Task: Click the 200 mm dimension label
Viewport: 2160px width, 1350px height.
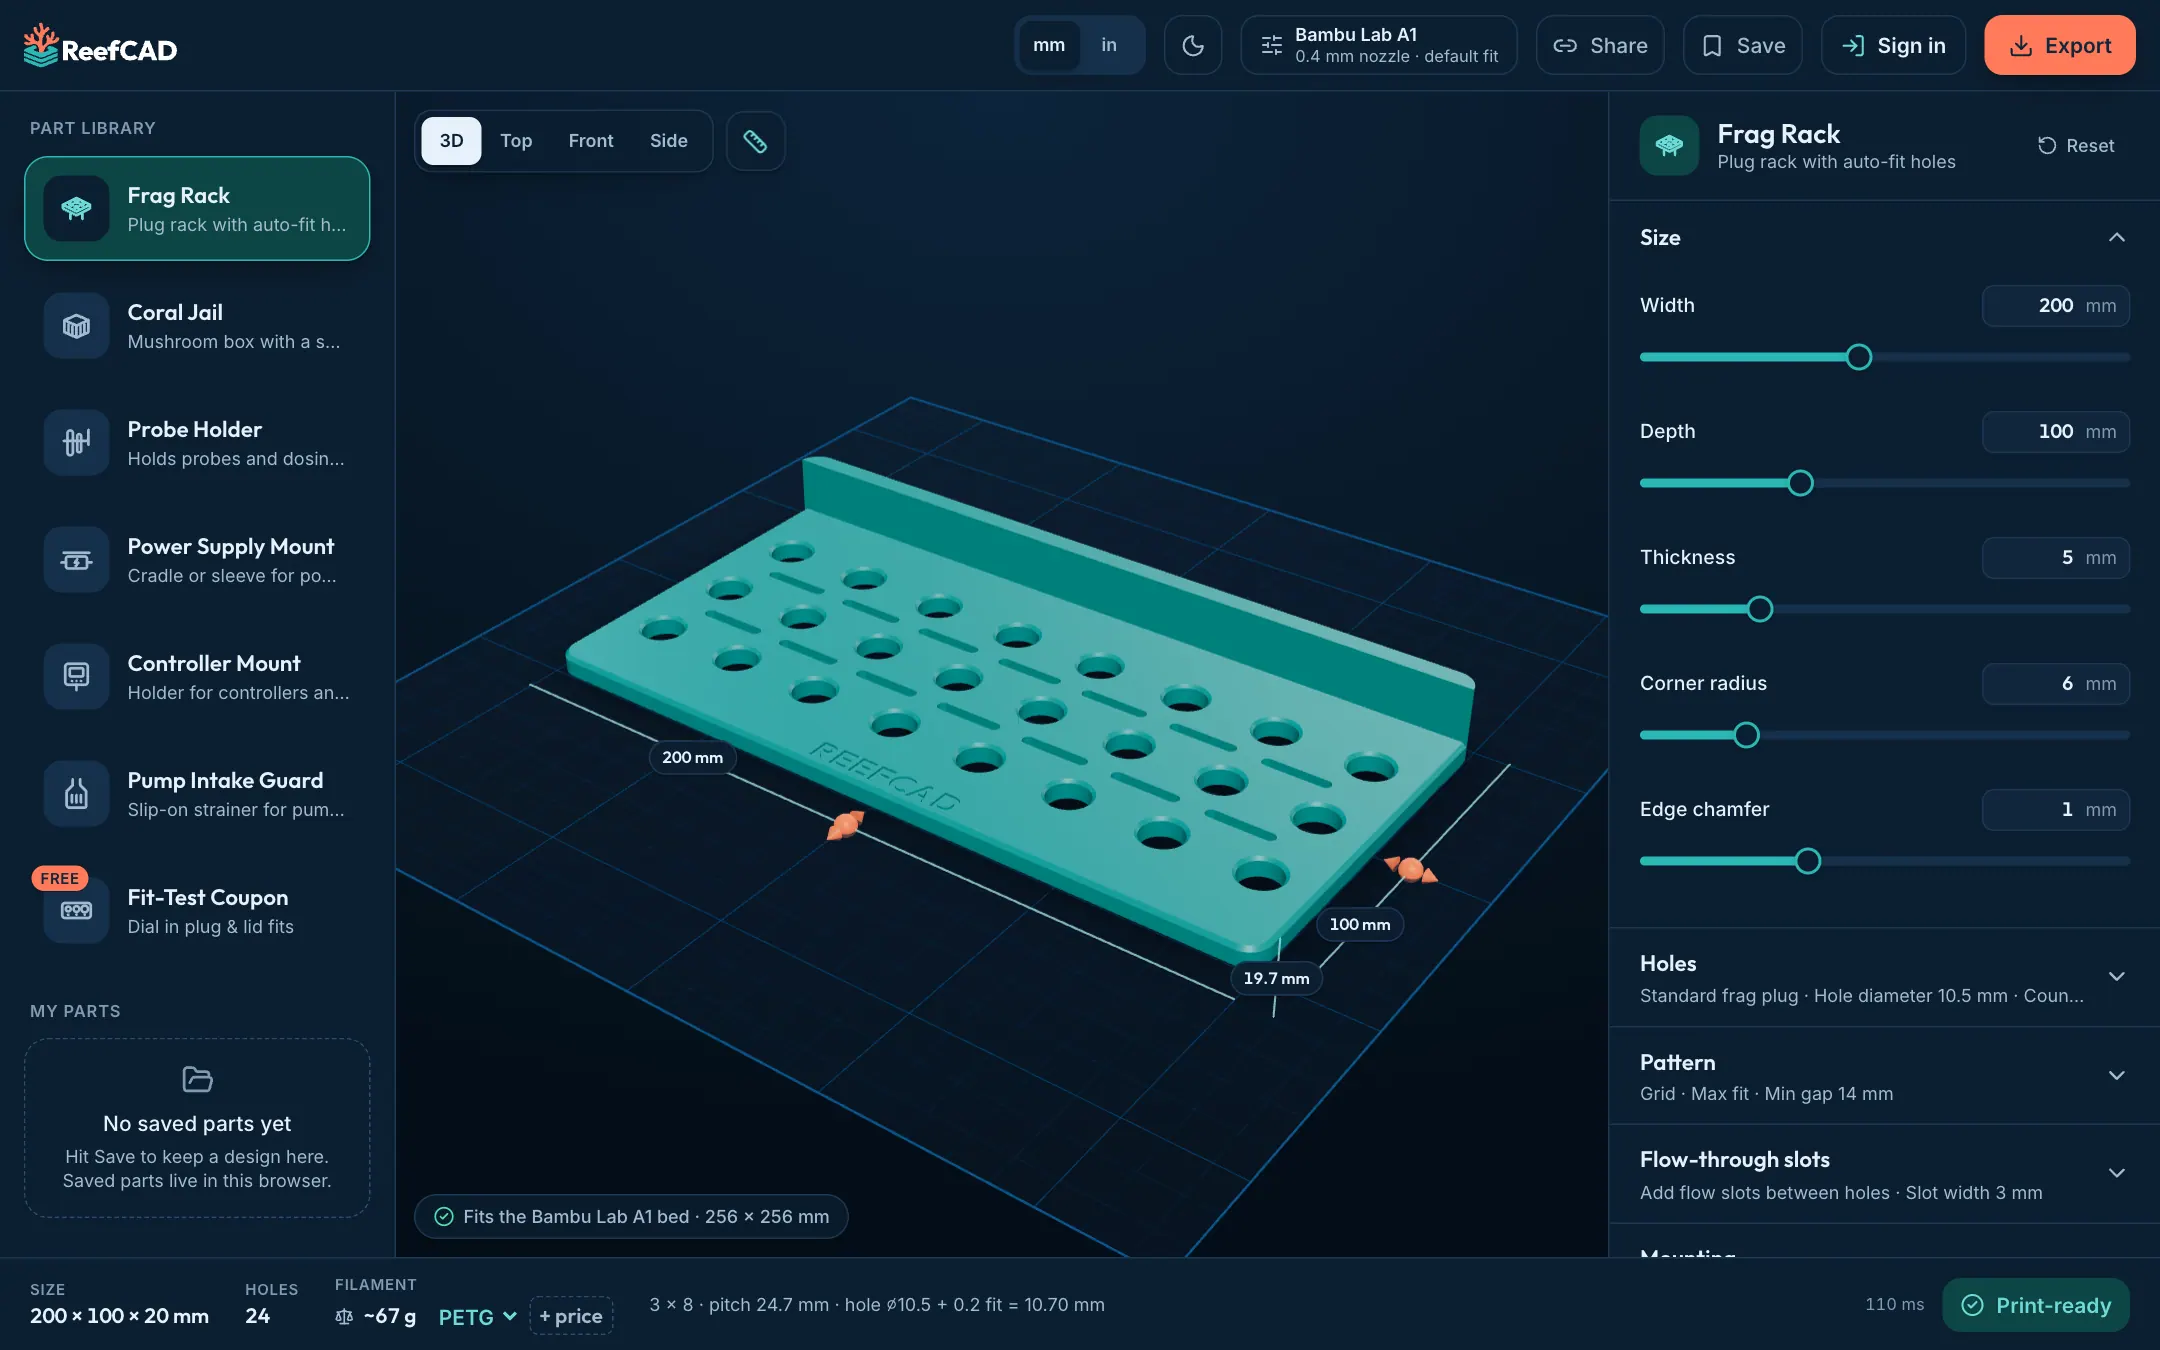Action: [x=692, y=757]
